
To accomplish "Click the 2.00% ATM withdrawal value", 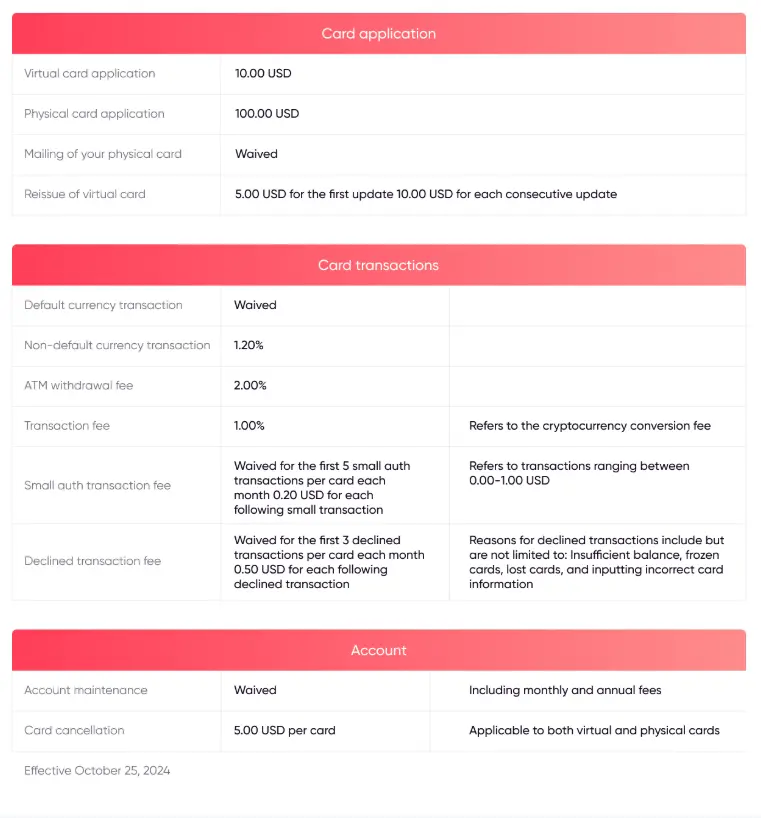I will click(250, 385).
